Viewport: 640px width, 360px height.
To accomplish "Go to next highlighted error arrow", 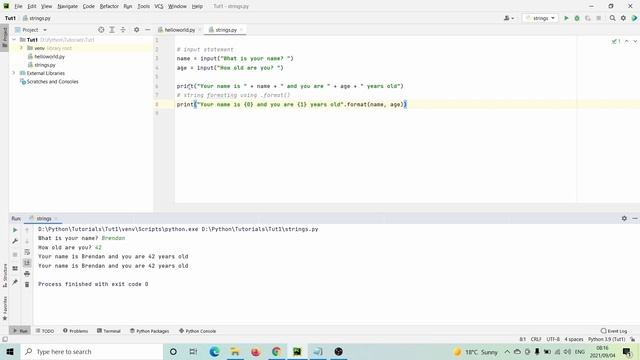I will [x=635, y=41].
